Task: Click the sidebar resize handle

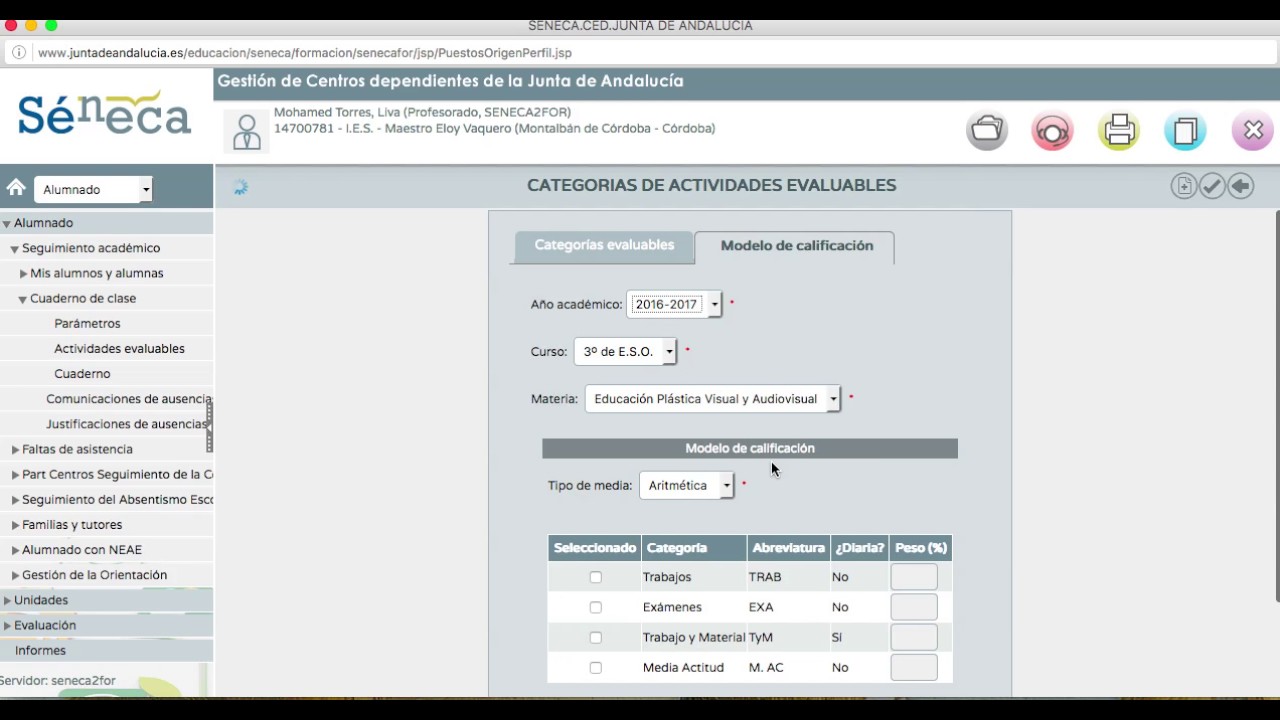Action: (209, 426)
